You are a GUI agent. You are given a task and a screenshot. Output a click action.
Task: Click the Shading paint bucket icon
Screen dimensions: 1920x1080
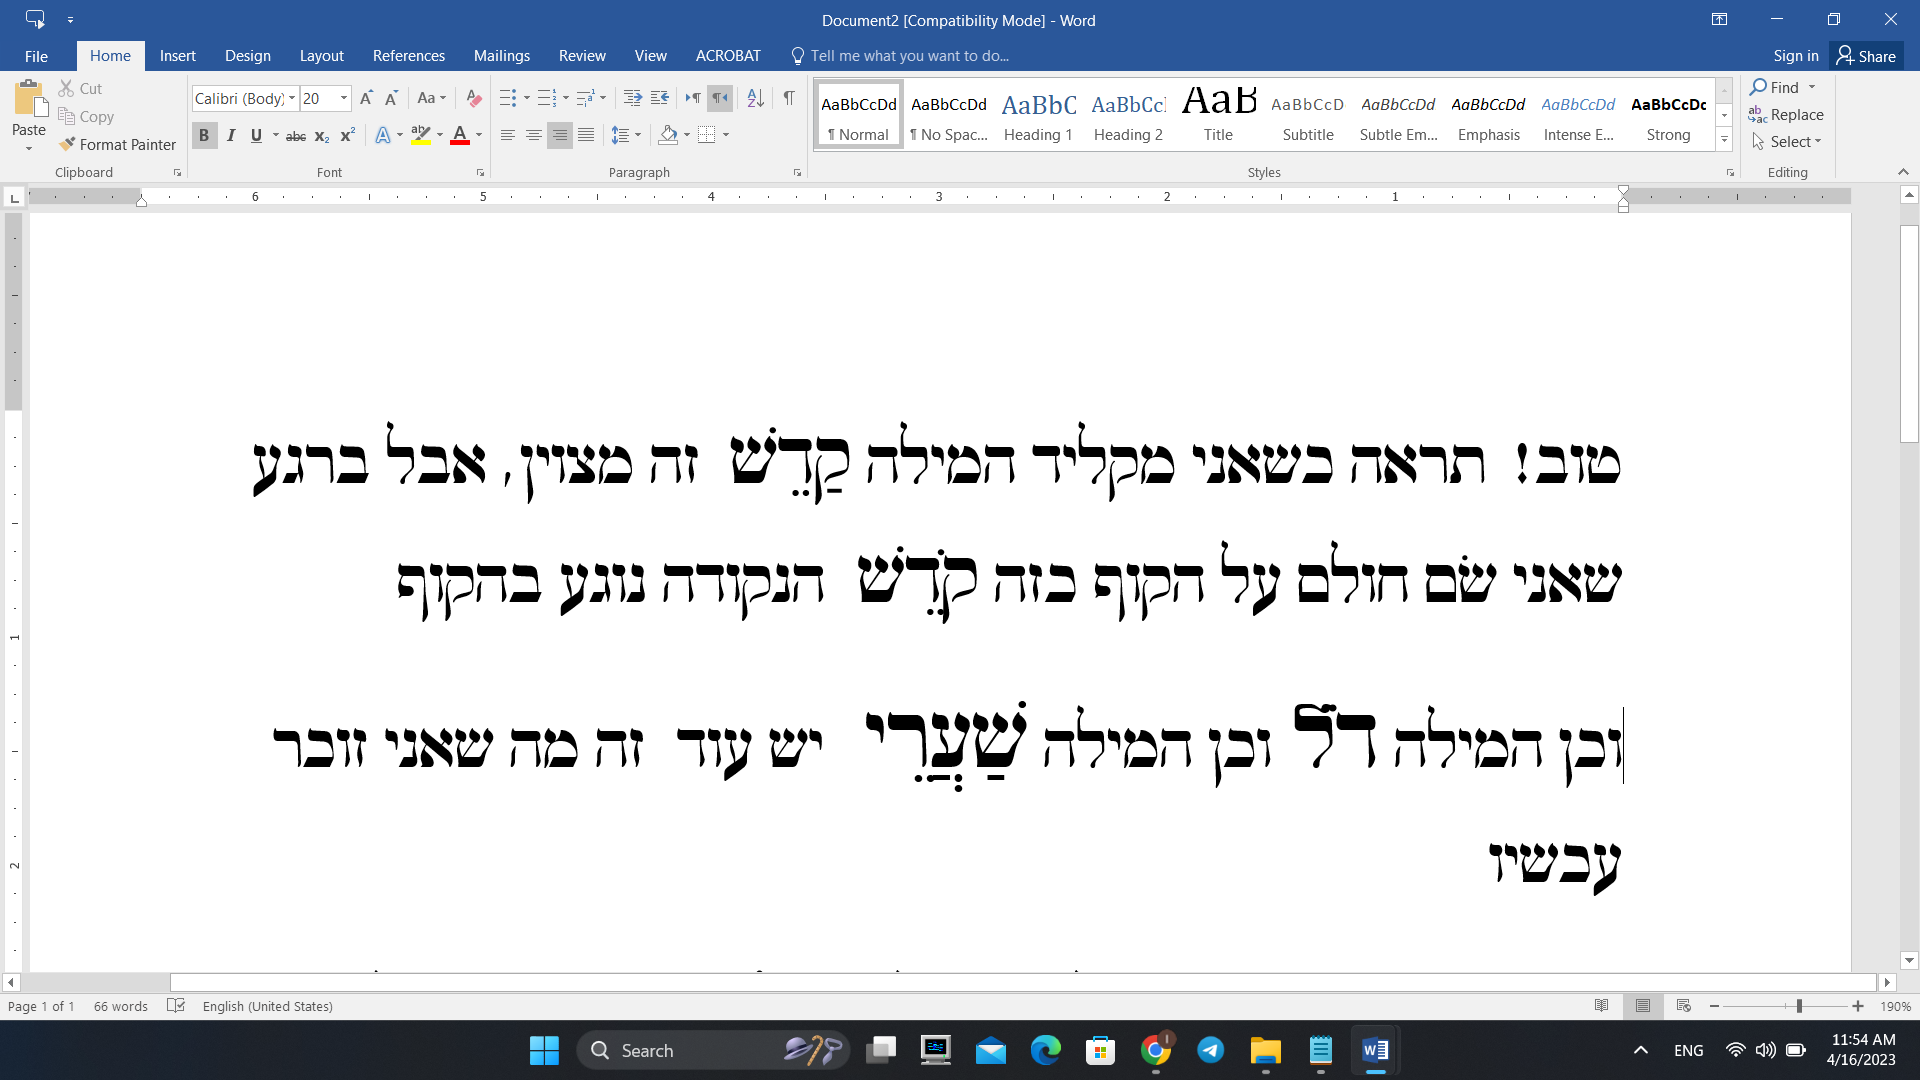point(668,135)
